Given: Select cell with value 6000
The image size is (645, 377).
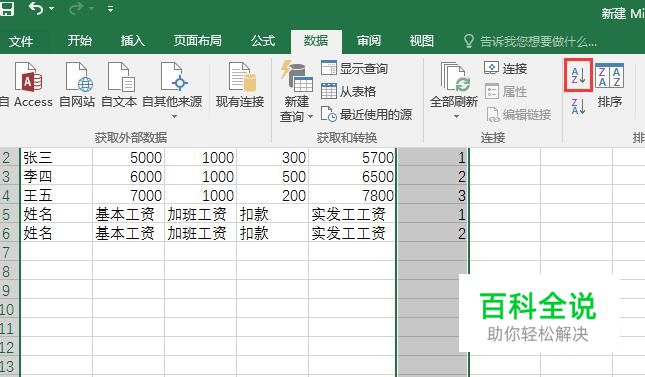Looking at the screenshot, I should pos(128,177).
